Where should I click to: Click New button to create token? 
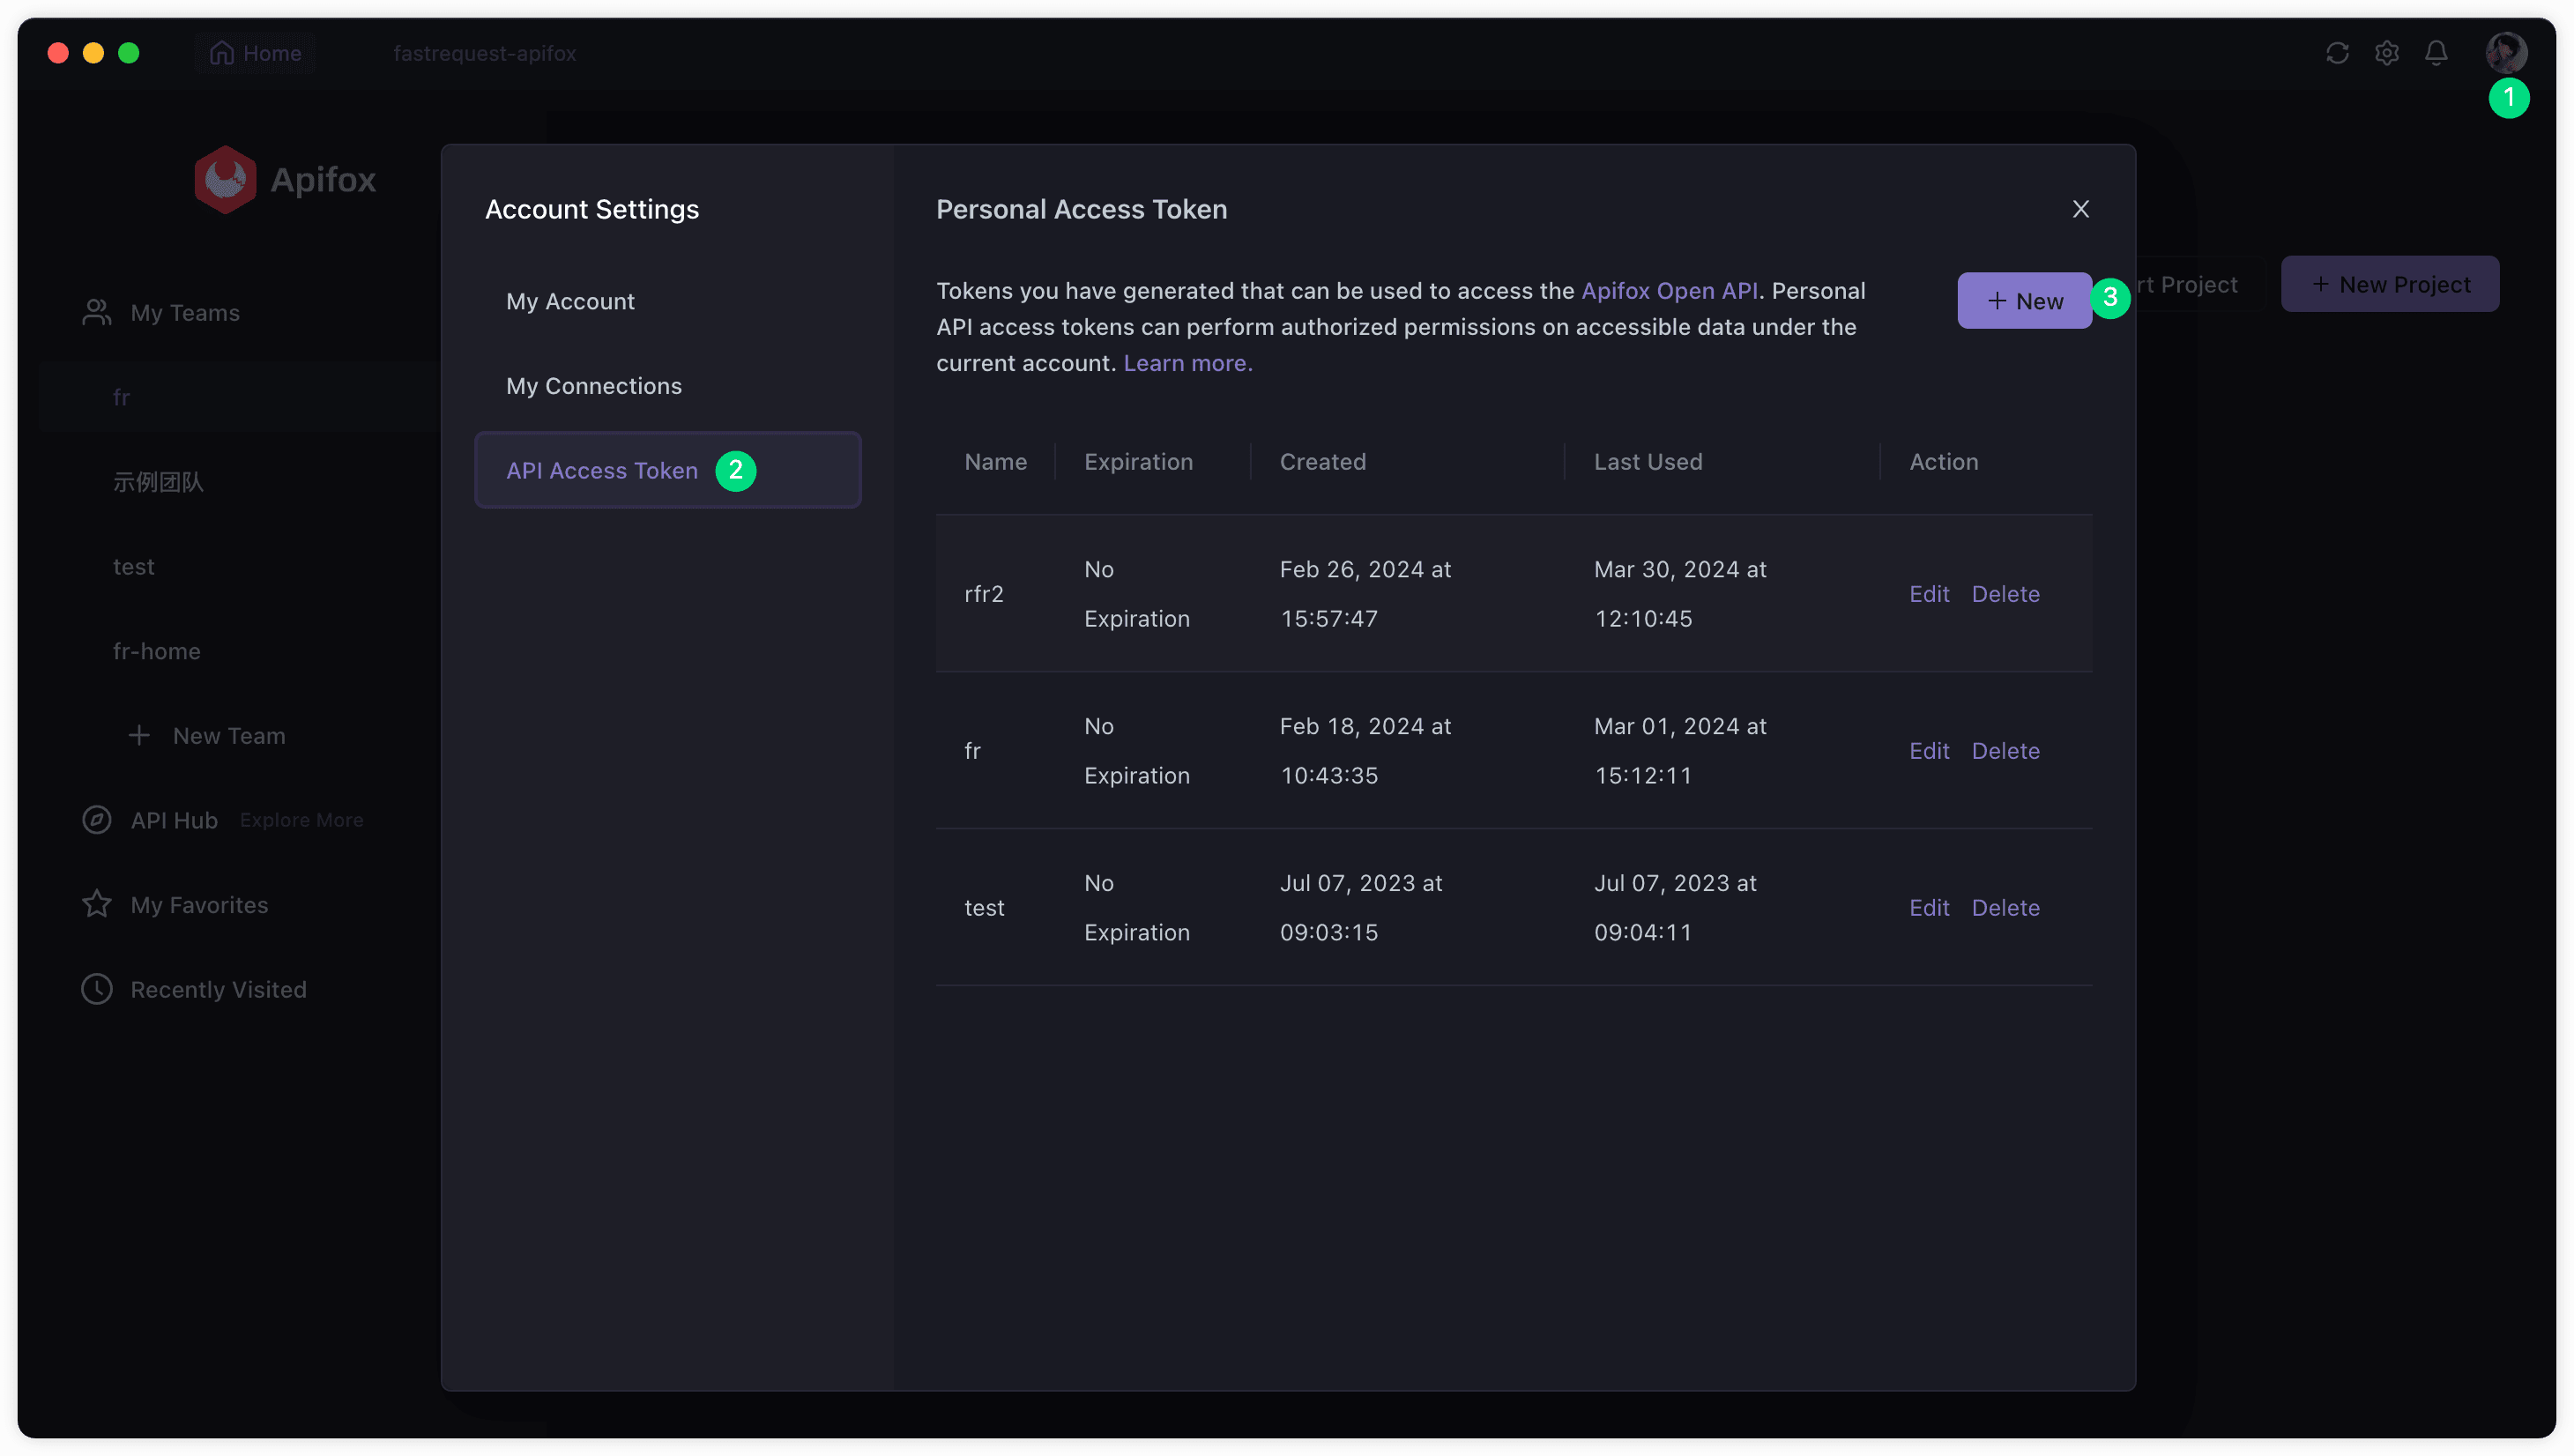tap(2024, 301)
